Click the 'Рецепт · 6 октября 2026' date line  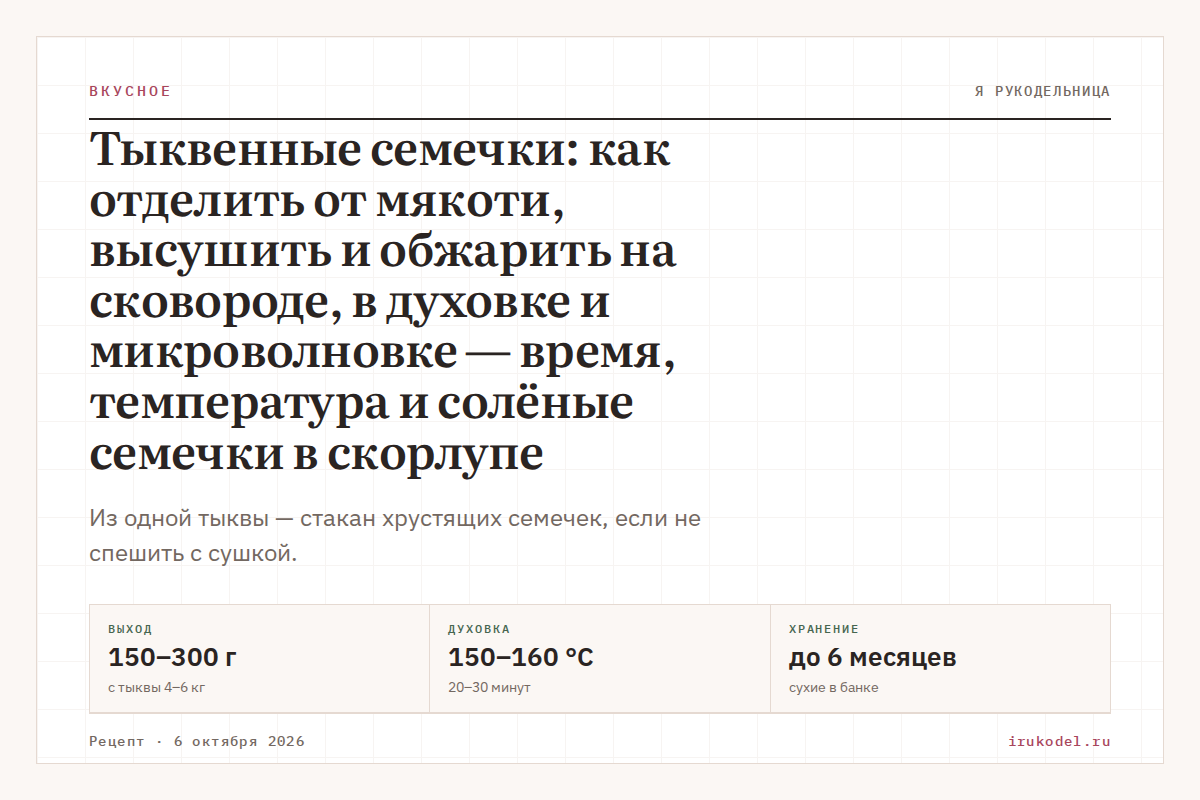[x=197, y=741]
